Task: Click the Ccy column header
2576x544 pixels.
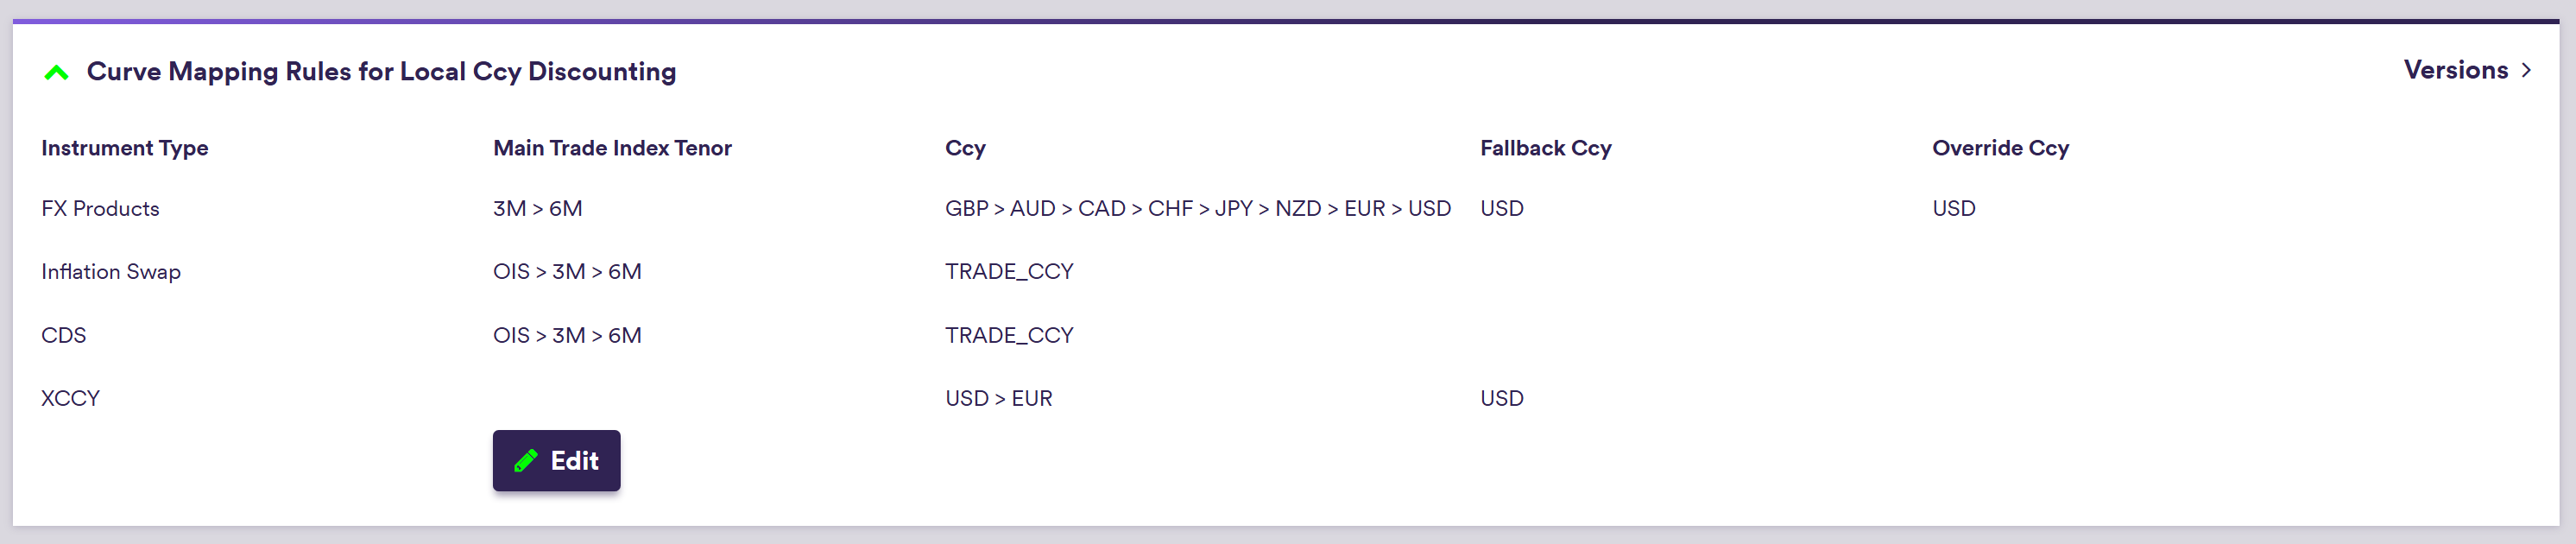Action: pyautogui.click(x=965, y=148)
